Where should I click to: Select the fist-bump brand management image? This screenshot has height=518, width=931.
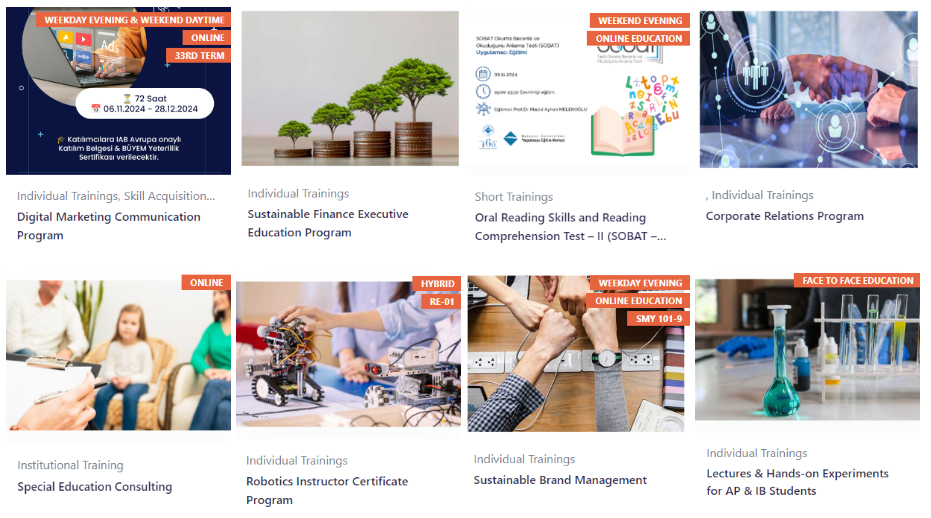coord(575,353)
